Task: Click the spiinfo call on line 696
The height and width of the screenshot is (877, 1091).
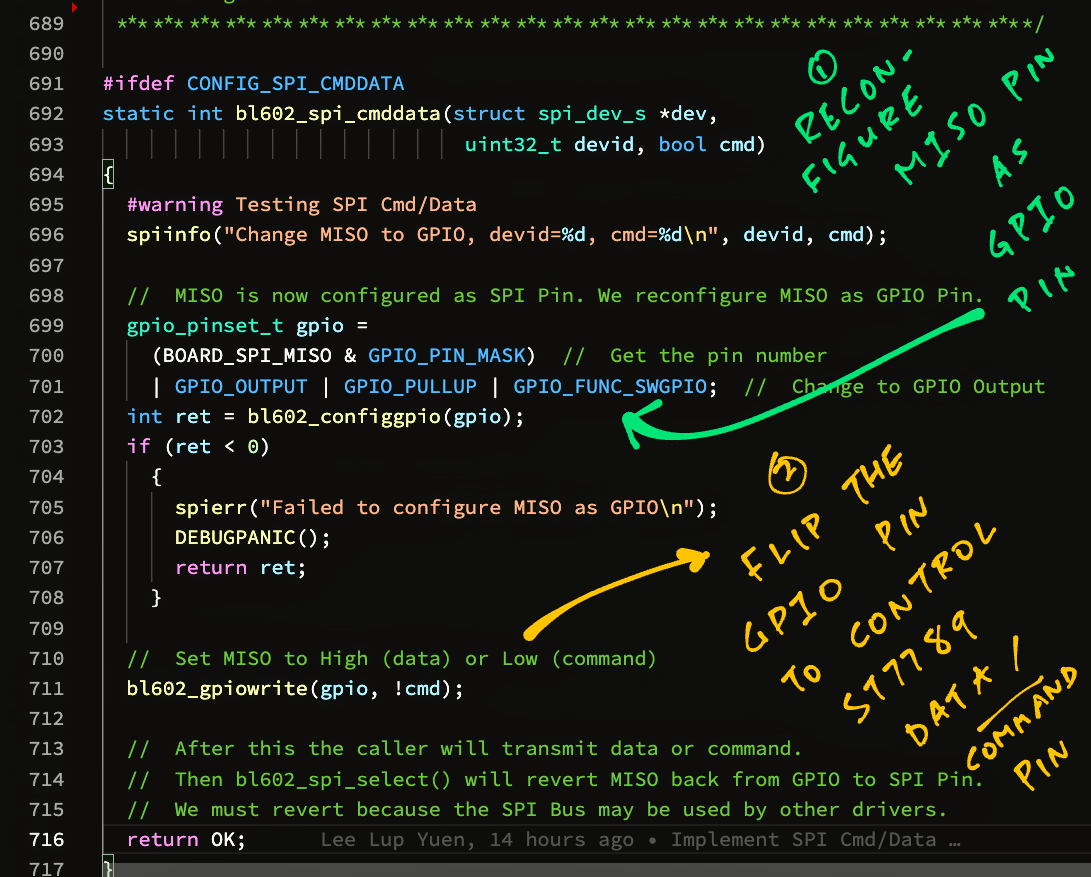Action: 169,235
